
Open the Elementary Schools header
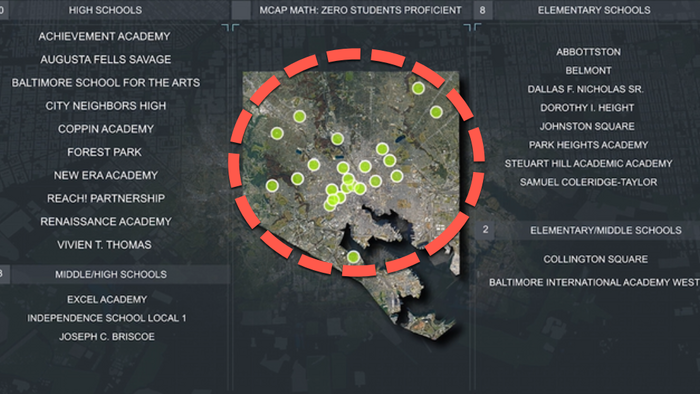click(x=594, y=10)
